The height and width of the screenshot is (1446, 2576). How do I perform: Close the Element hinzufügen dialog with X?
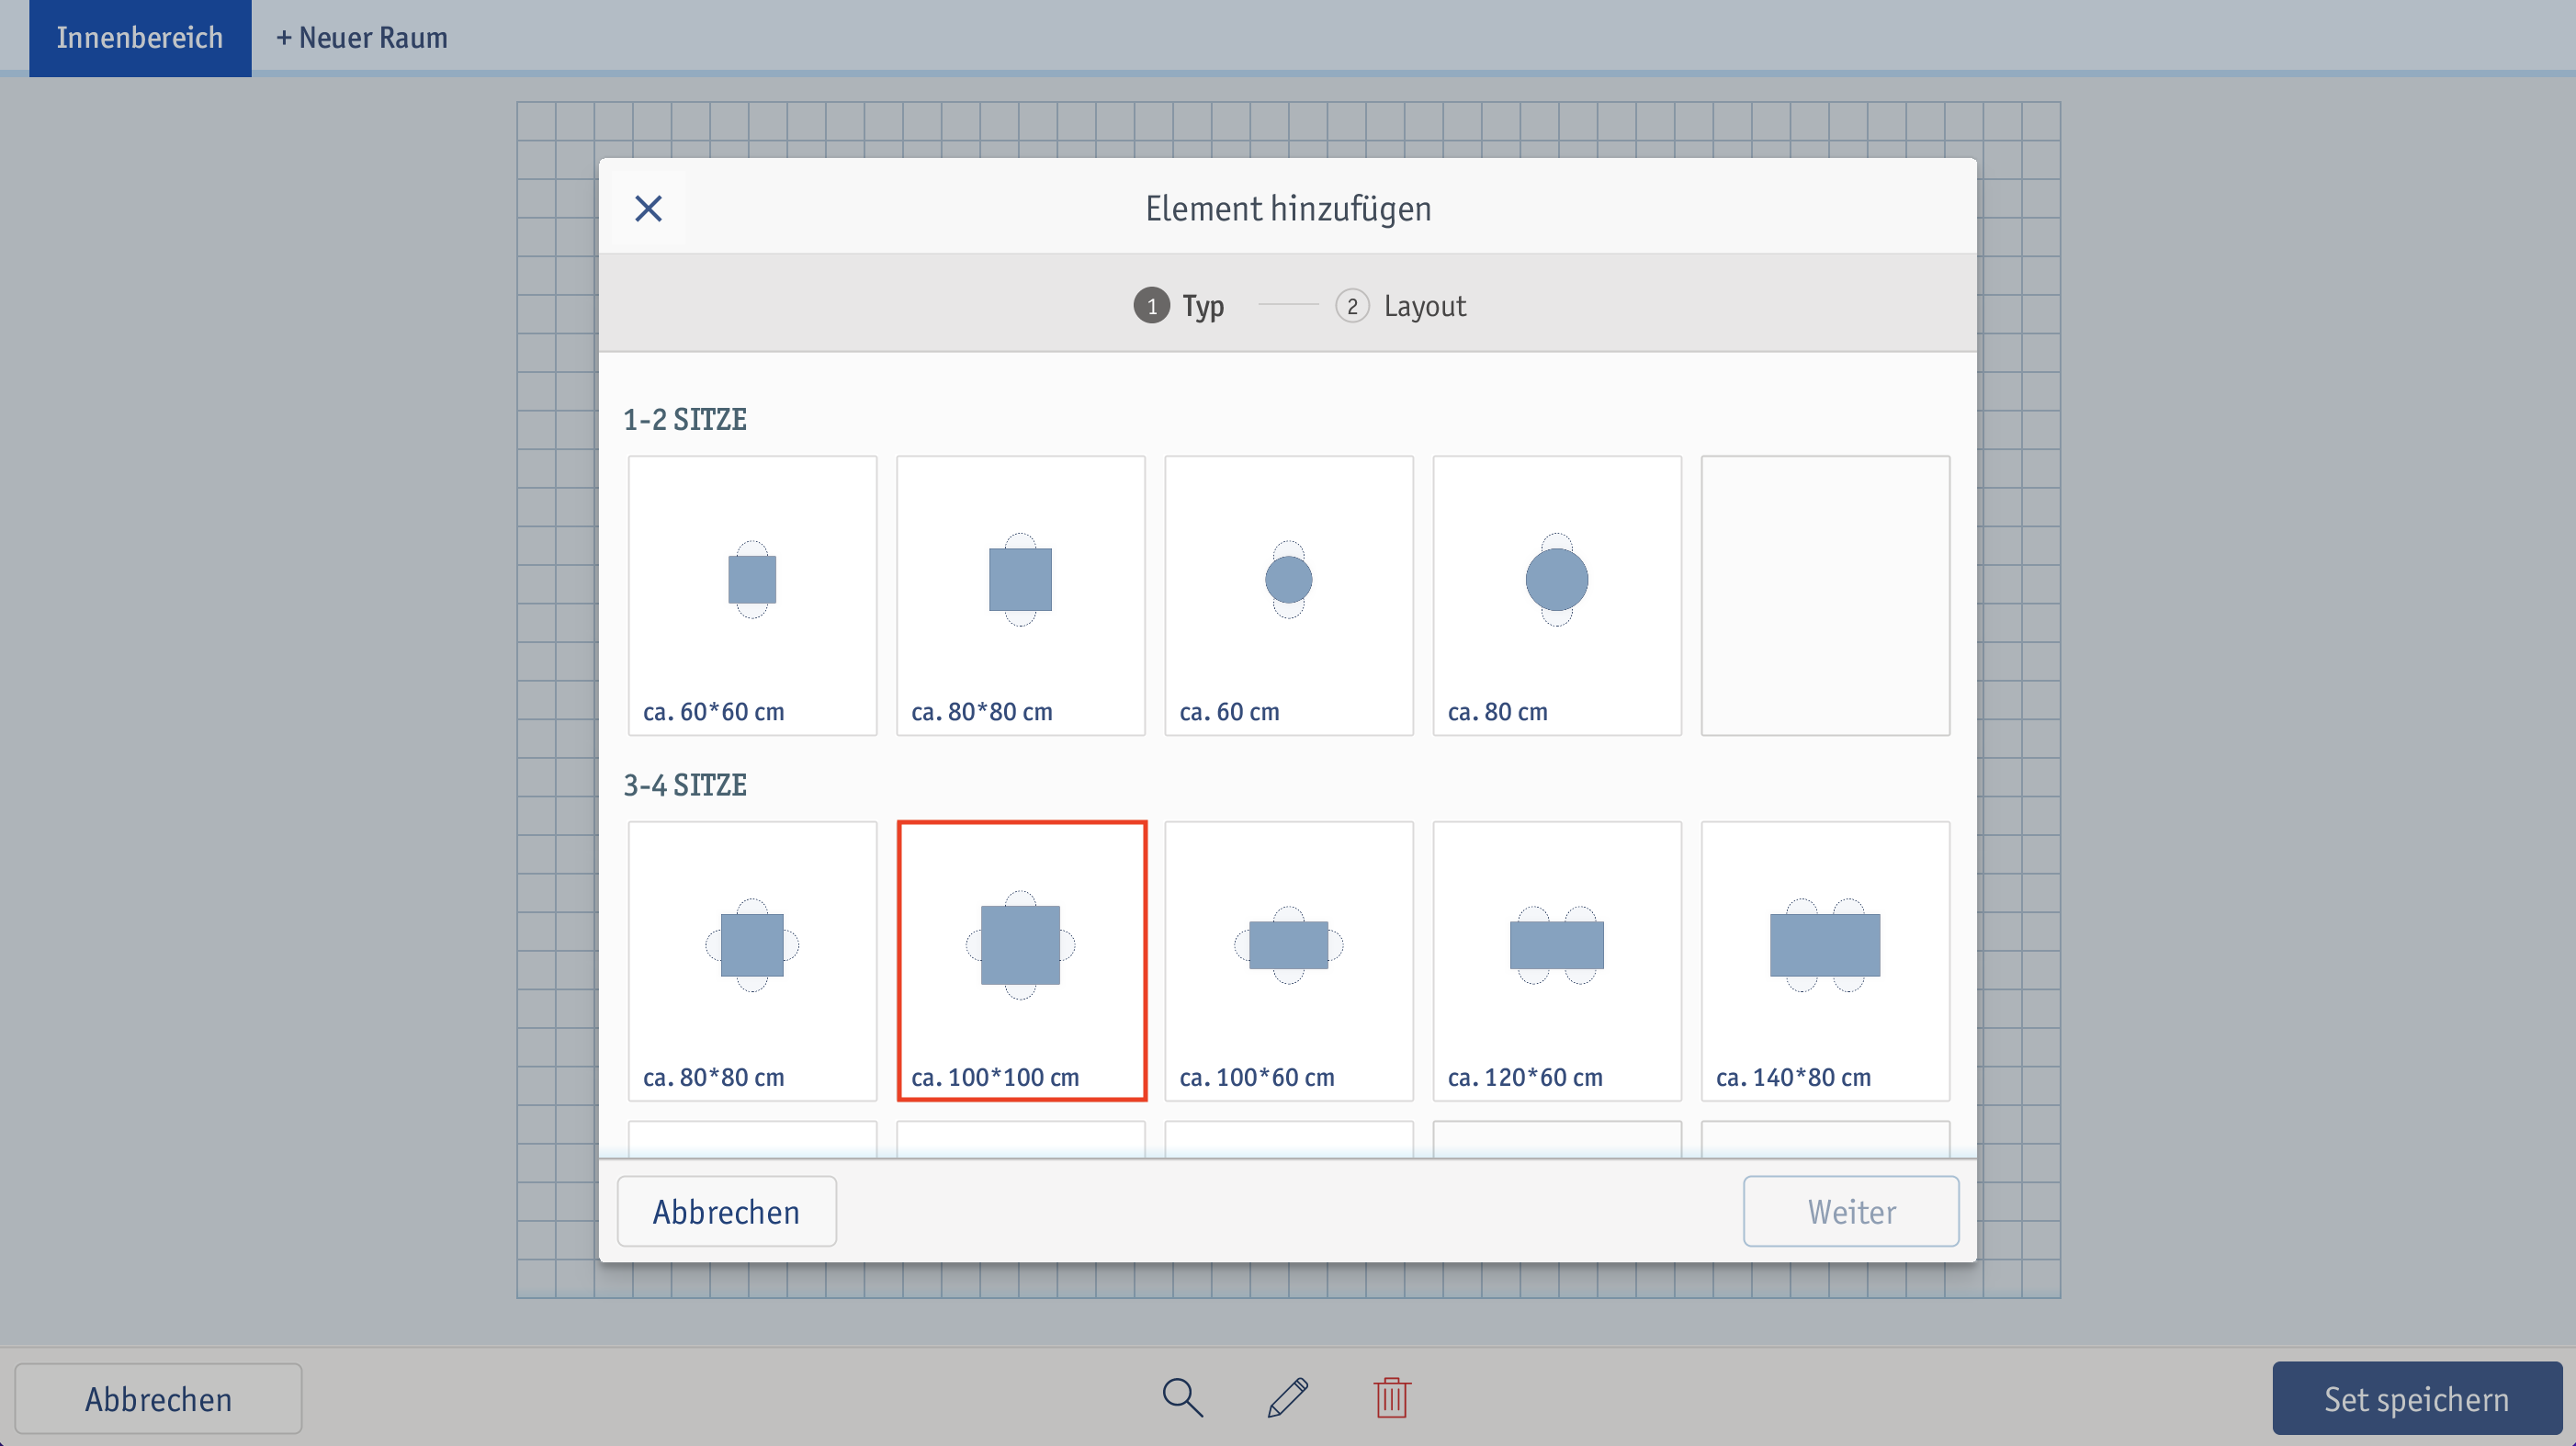coord(648,208)
